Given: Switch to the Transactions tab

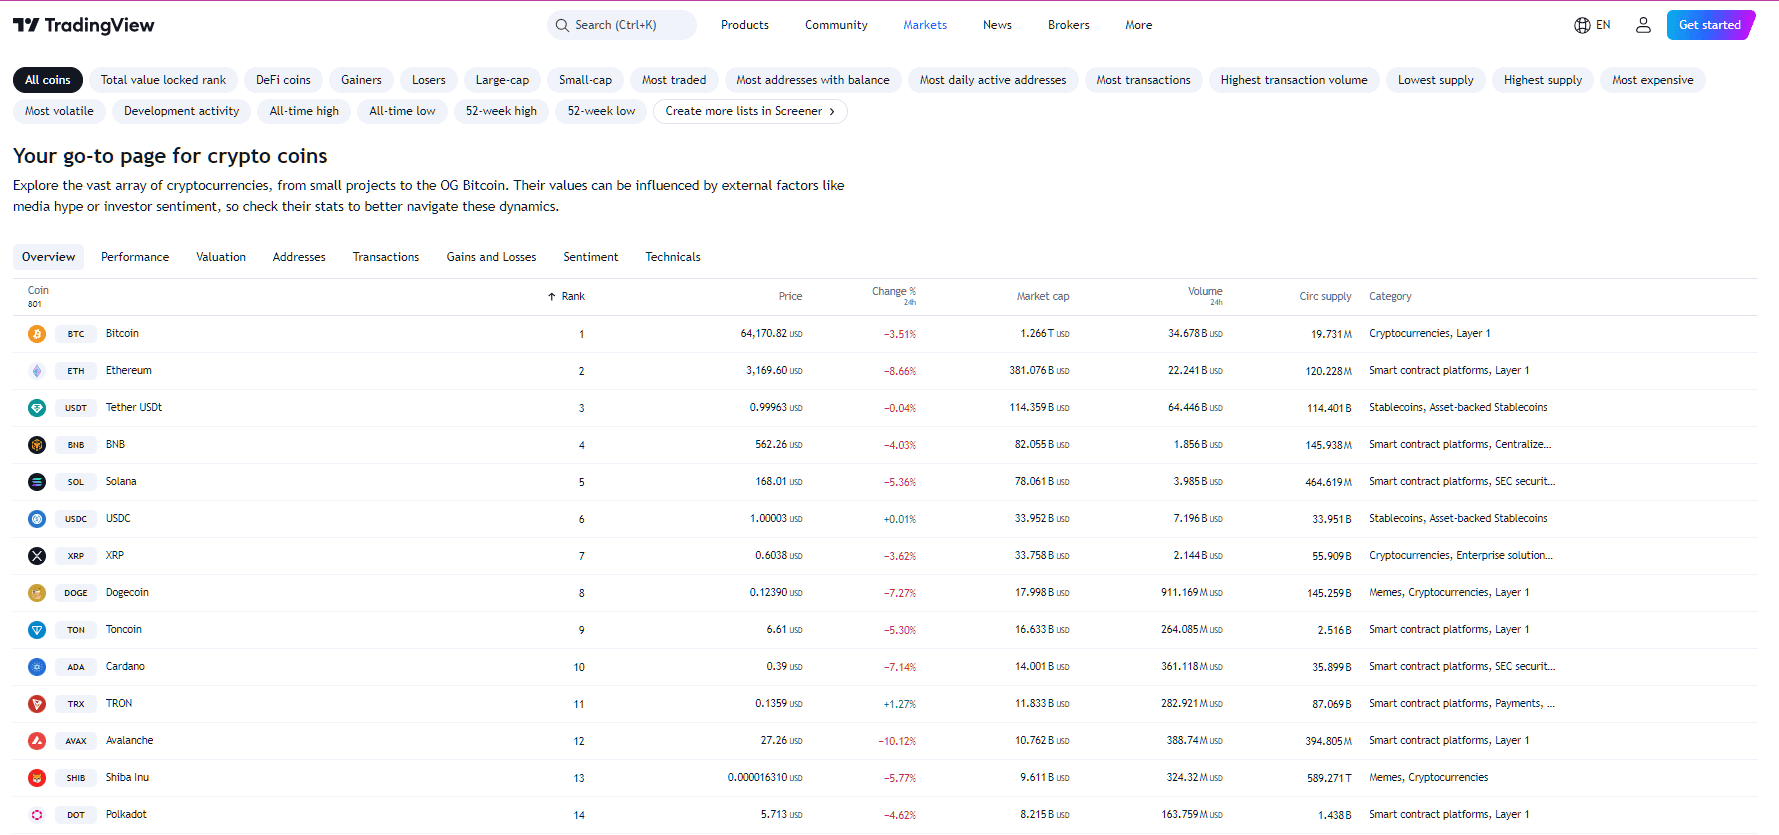Looking at the screenshot, I should pos(386,257).
